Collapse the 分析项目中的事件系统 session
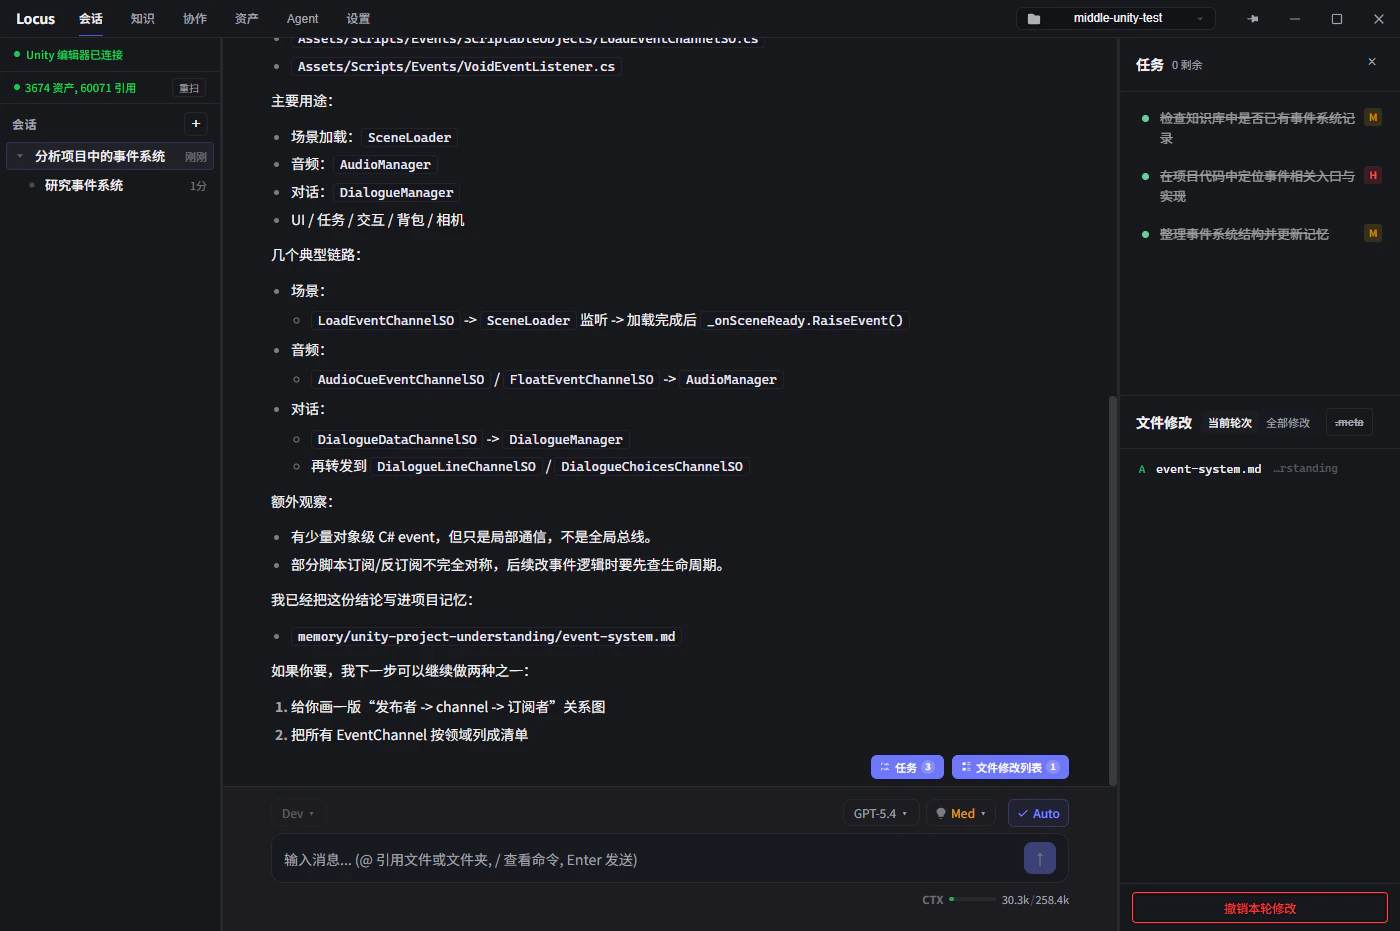Viewport: 1400px width, 931px height. pyautogui.click(x=18, y=156)
